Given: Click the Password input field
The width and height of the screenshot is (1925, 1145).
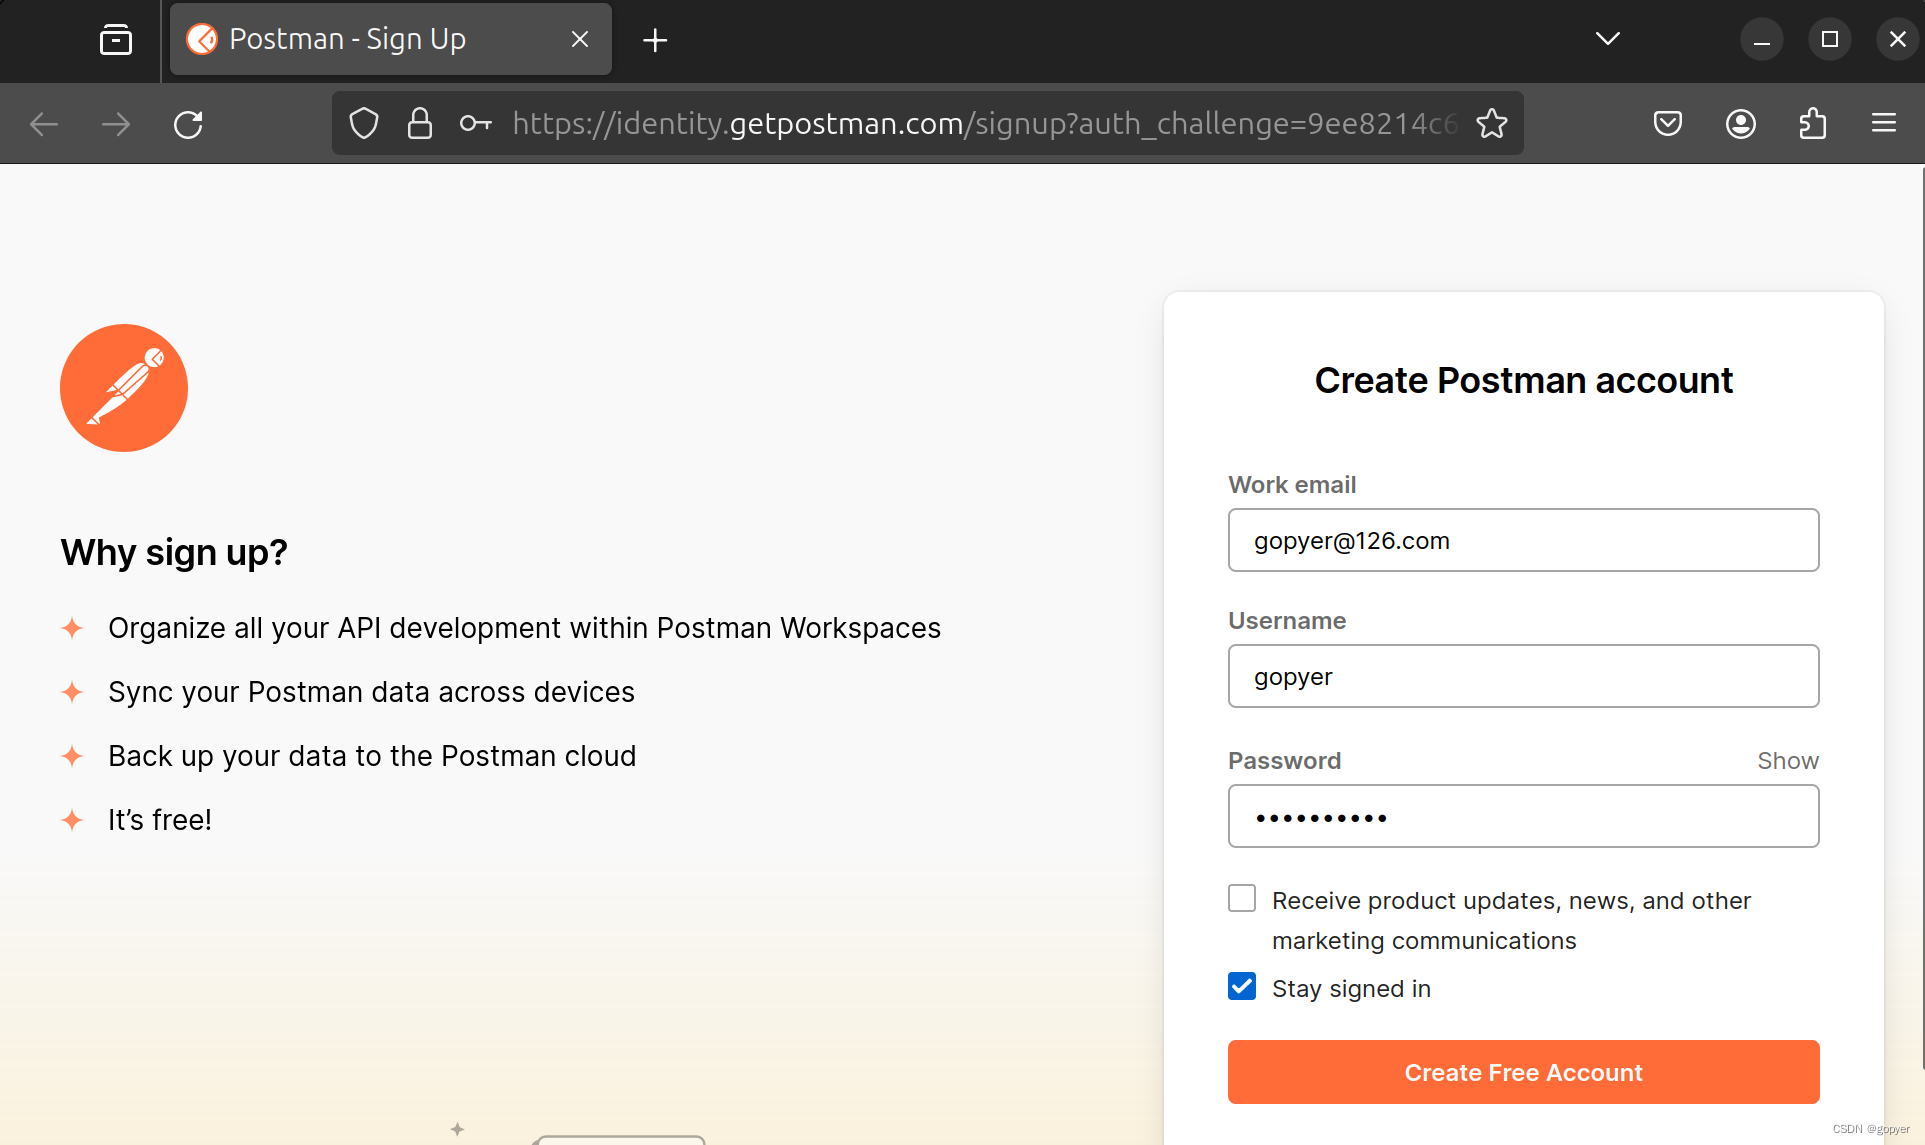Looking at the screenshot, I should [x=1523, y=815].
